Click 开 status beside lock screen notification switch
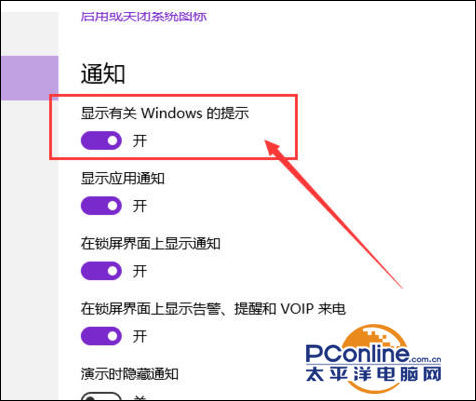 click(x=140, y=271)
